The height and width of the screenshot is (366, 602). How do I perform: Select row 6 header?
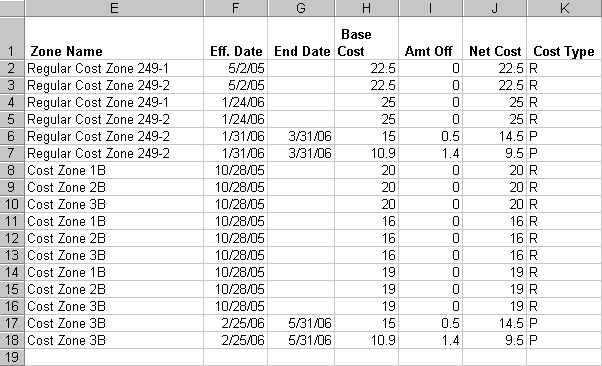click(x=12, y=136)
